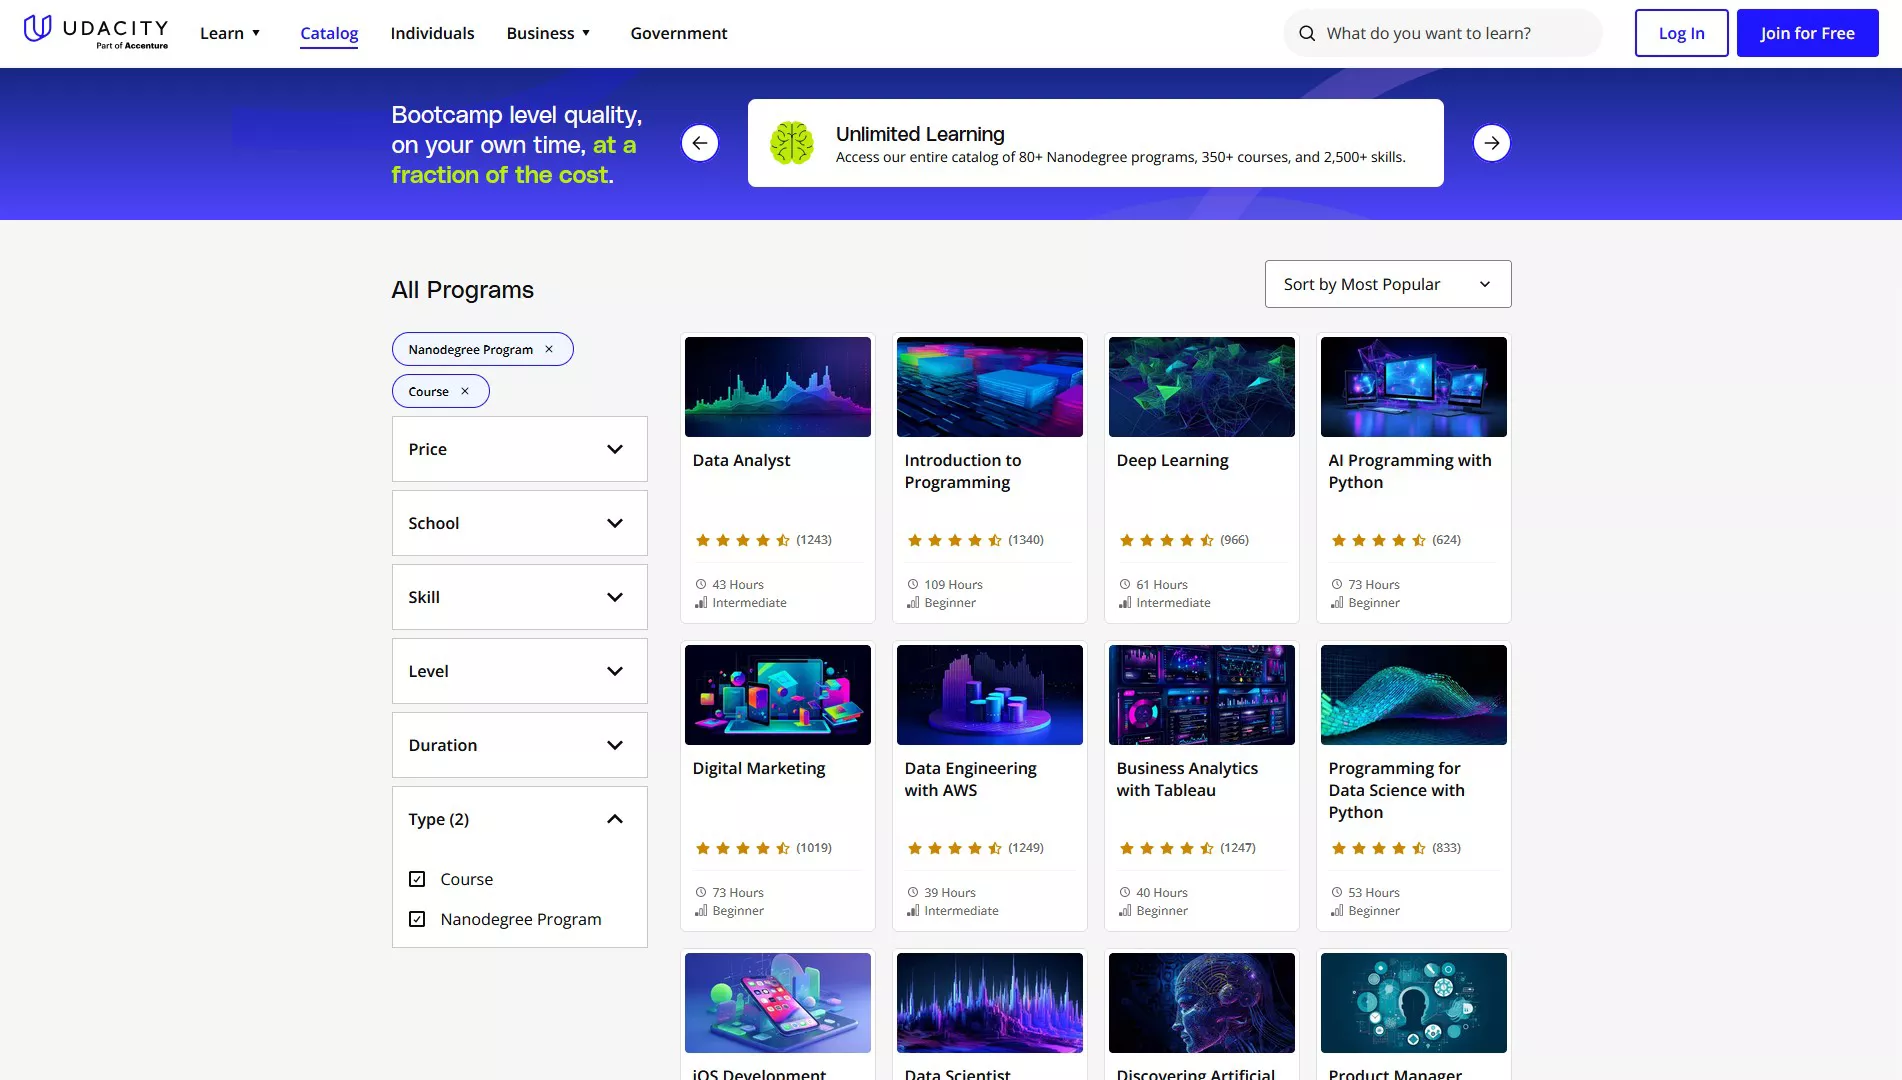Remove the Nanodegree Program filter chip
Image resolution: width=1902 pixels, height=1080 pixels.
(549, 349)
